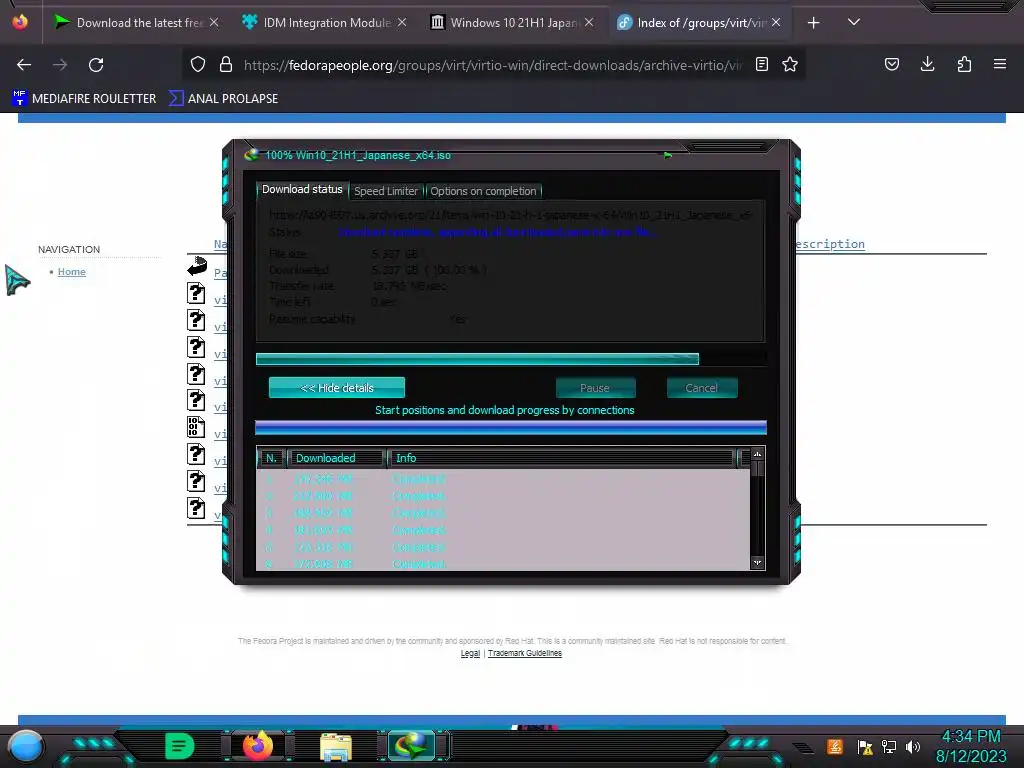The image size is (1024, 768).
Task: Go back with the browser back arrow
Action: pyautogui.click(x=24, y=65)
